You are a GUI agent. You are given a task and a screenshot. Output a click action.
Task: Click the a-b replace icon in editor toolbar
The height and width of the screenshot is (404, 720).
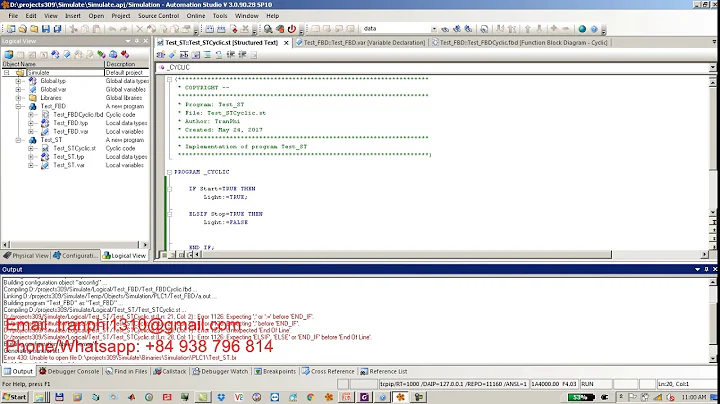tap(184, 55)
